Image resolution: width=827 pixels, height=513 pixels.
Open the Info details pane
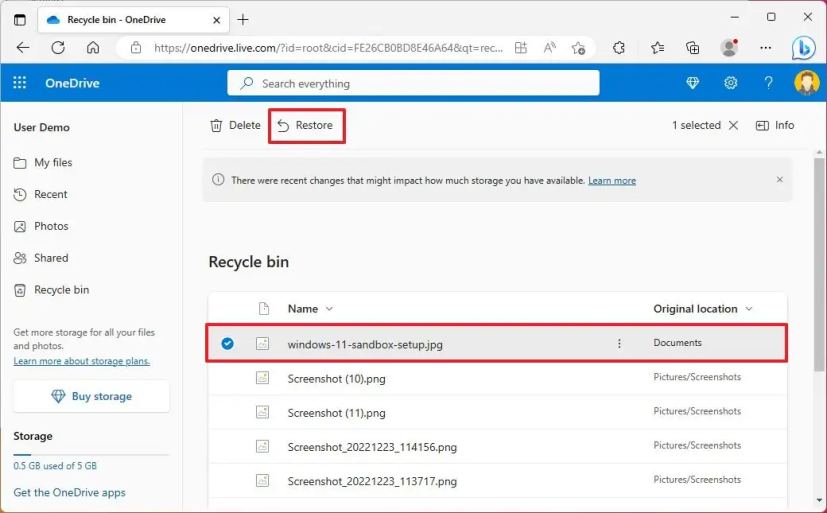[775, 125]
